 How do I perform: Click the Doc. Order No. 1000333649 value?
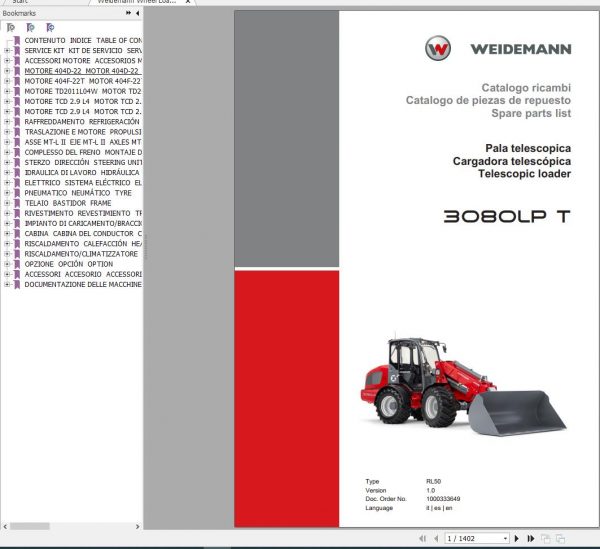443,499
